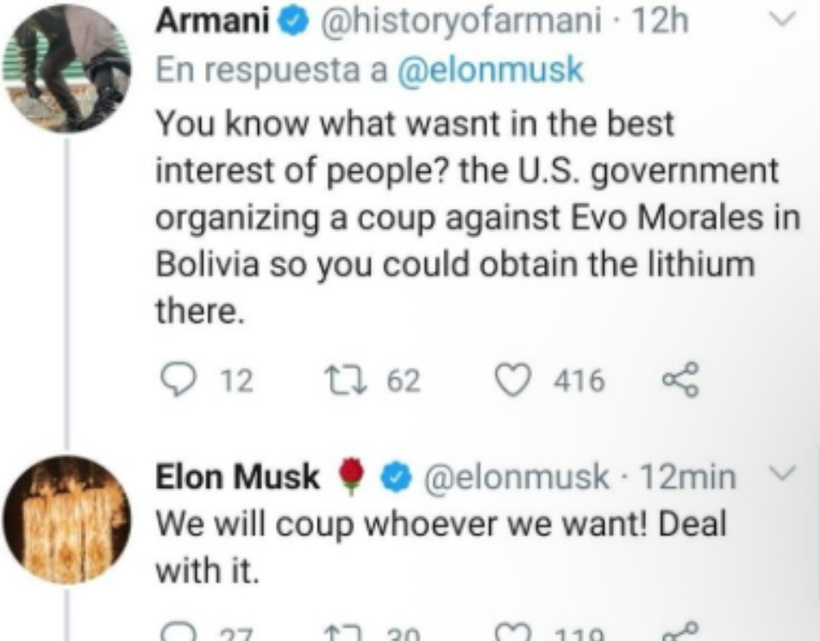The height and width of the screenshot is (641, 820).
Task: Click the Elon Musk display name
Action: [x=238, y=479]
